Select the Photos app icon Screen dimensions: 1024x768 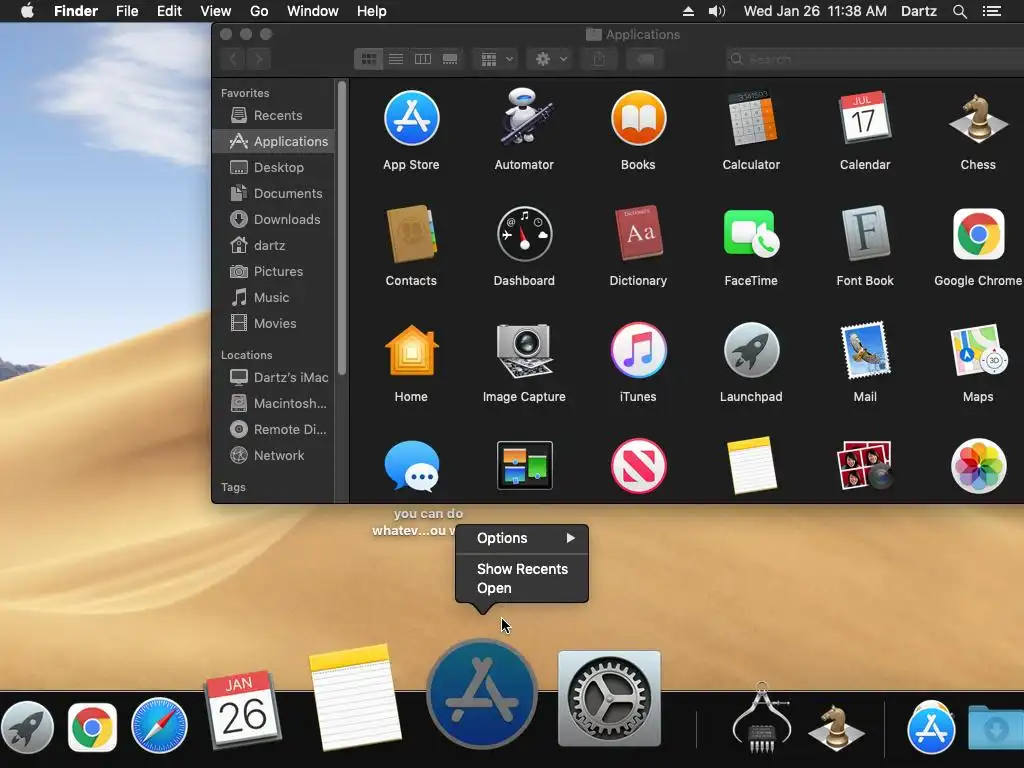(x=978, y=466)
